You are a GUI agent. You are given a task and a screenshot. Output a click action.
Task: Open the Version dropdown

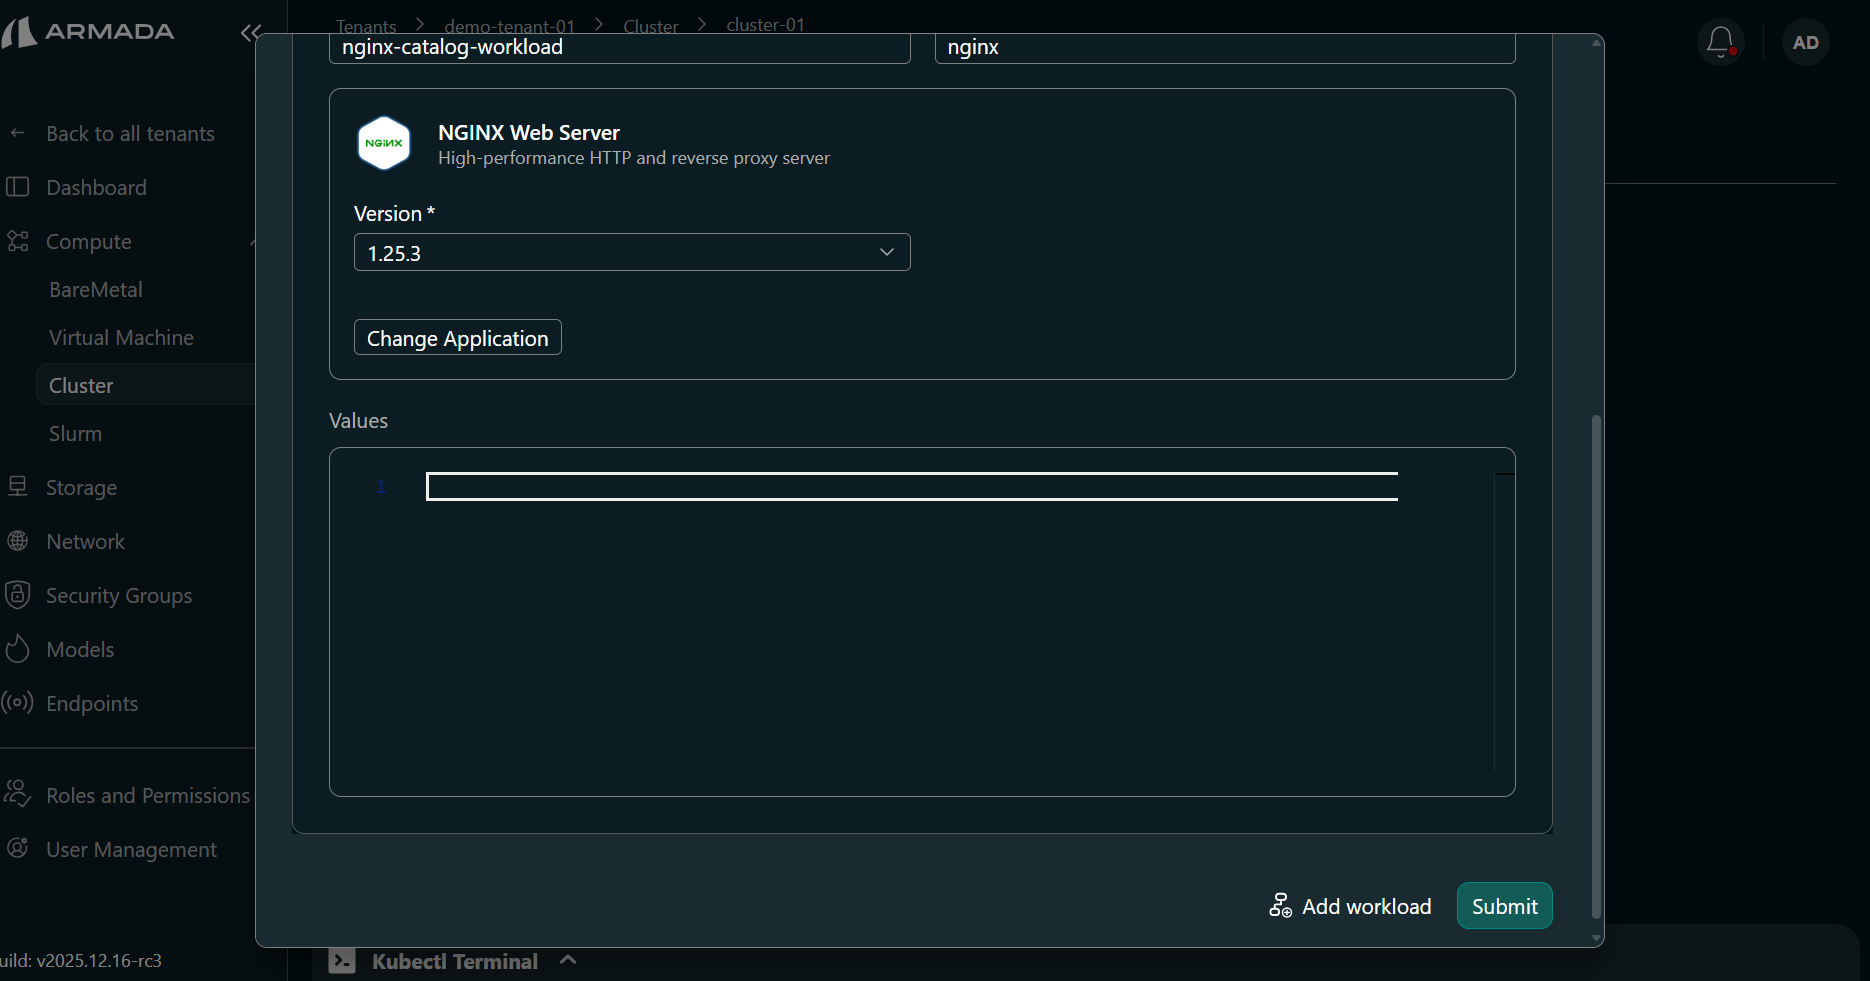[x=632, y=252]
